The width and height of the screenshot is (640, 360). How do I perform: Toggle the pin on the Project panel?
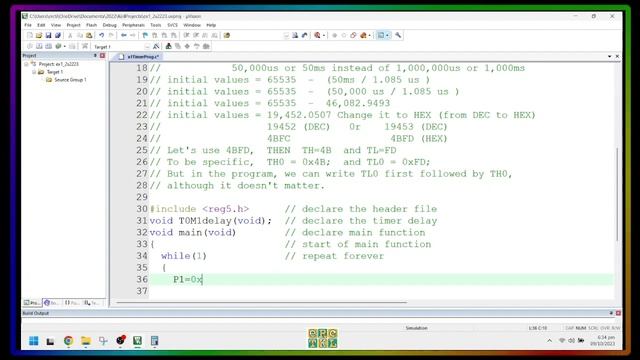96,56
